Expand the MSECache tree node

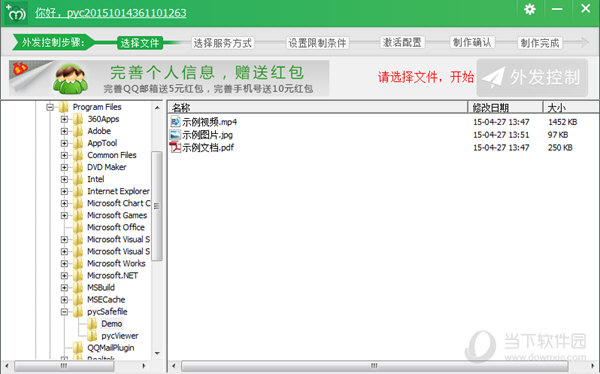coord(64,300)
